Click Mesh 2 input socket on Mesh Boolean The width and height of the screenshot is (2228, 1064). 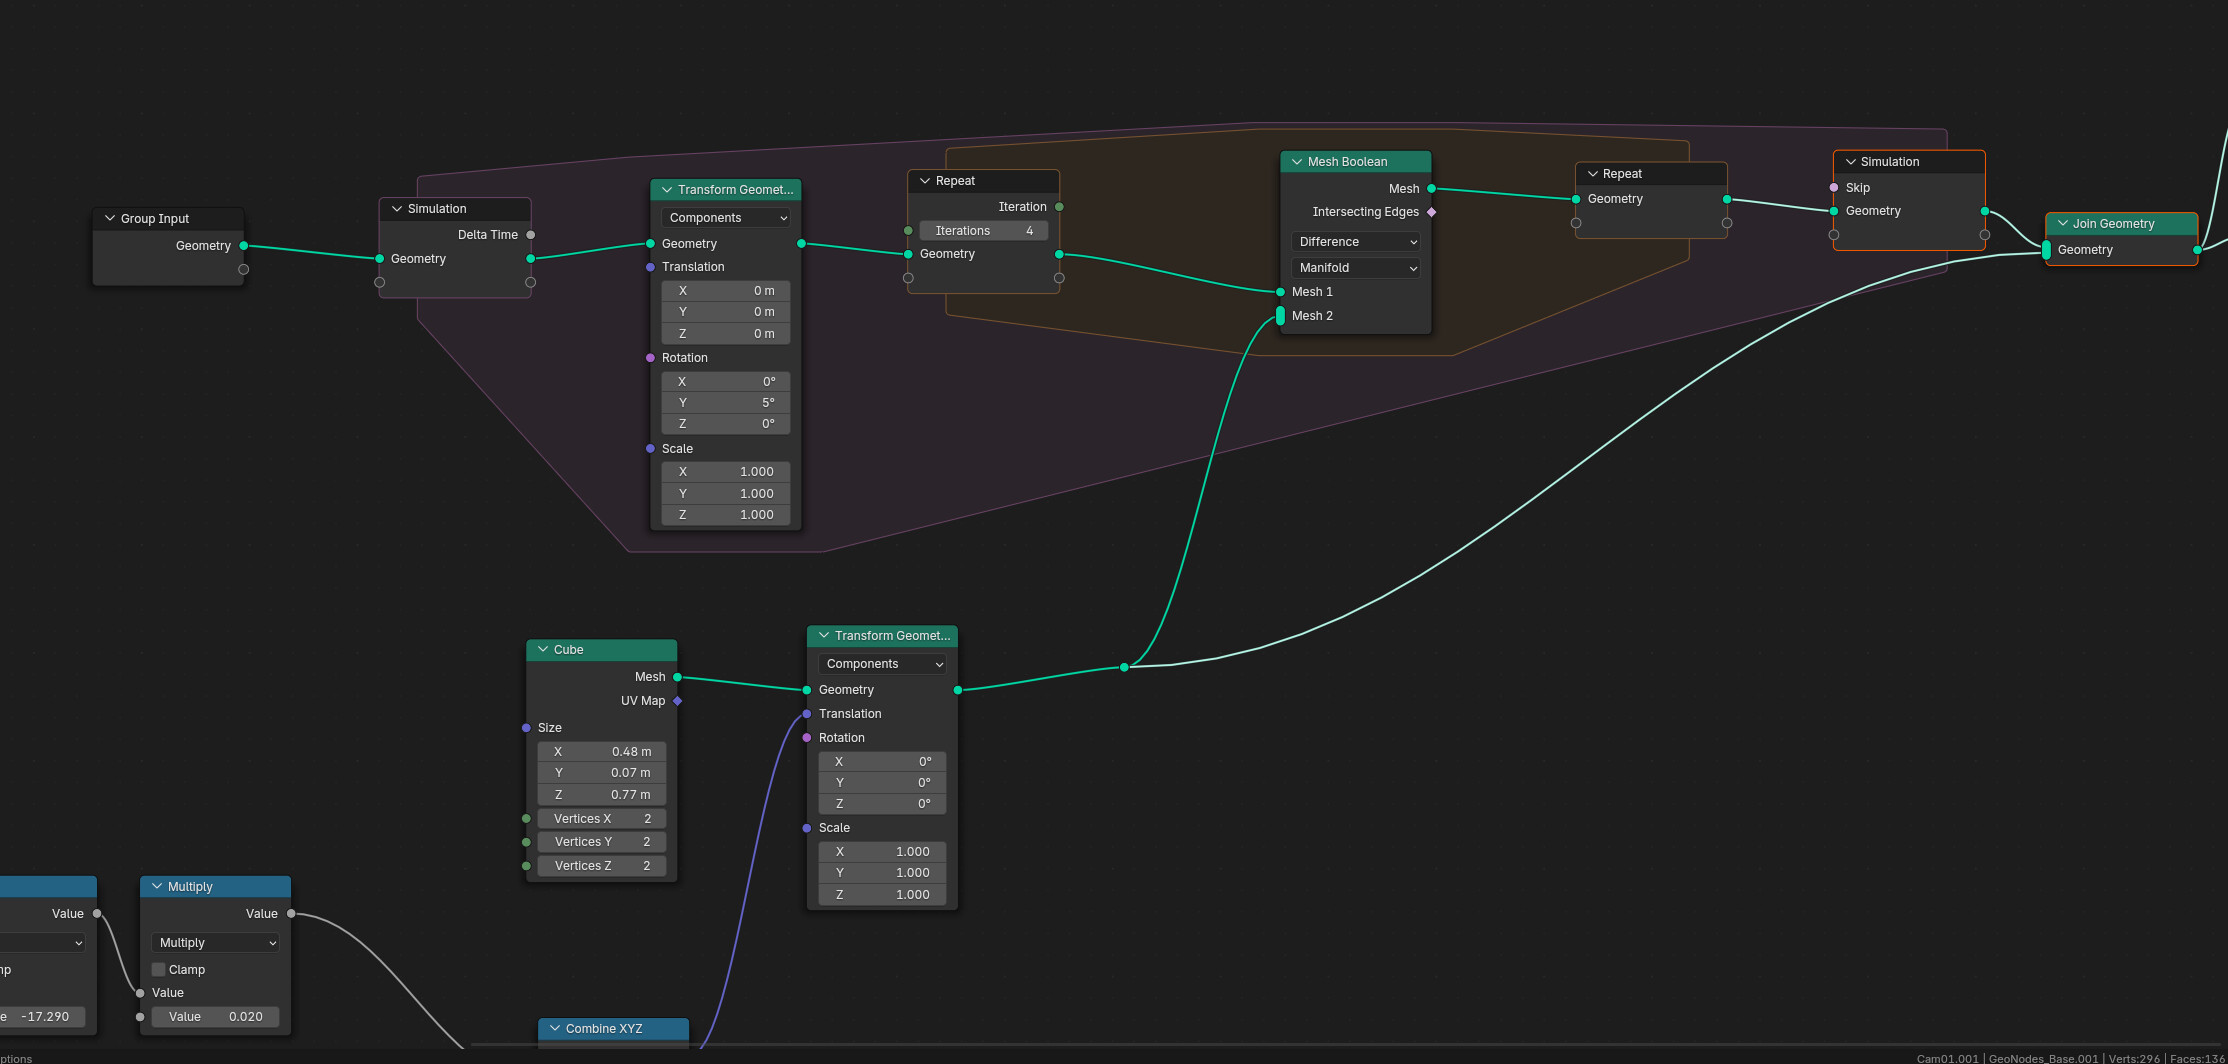pyautogui.click(x=1281, y=316)
